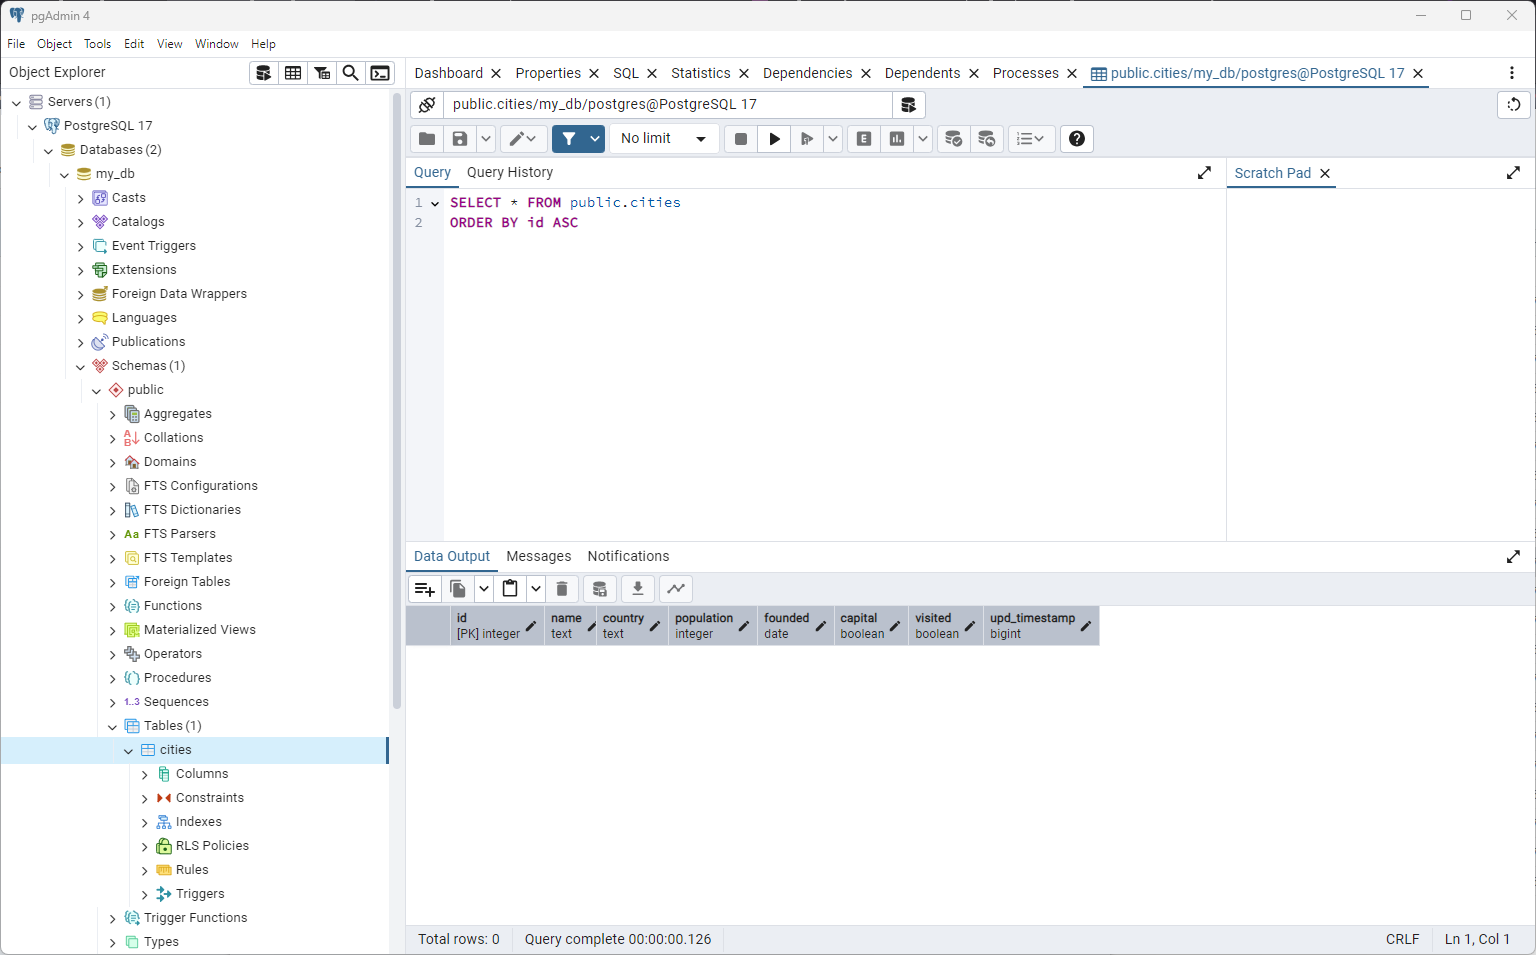The image size is (1536, 955).
Task: Open the help question mark icon
Action: [x=1077, y=139]
